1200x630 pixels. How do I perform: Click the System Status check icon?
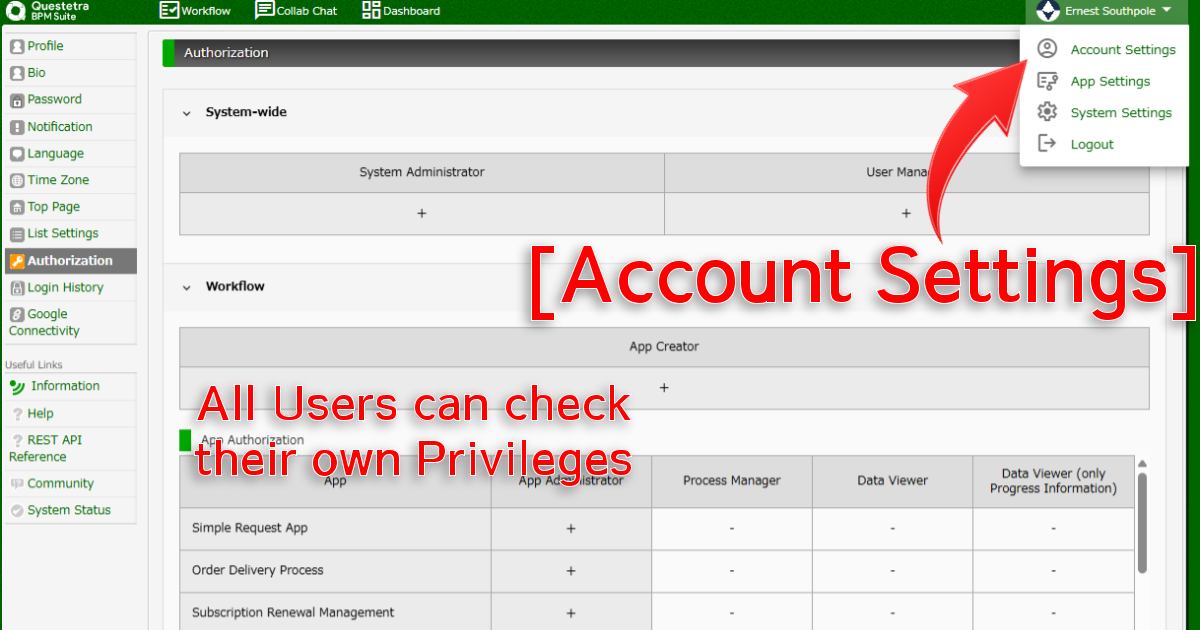(x=17, y=511)
